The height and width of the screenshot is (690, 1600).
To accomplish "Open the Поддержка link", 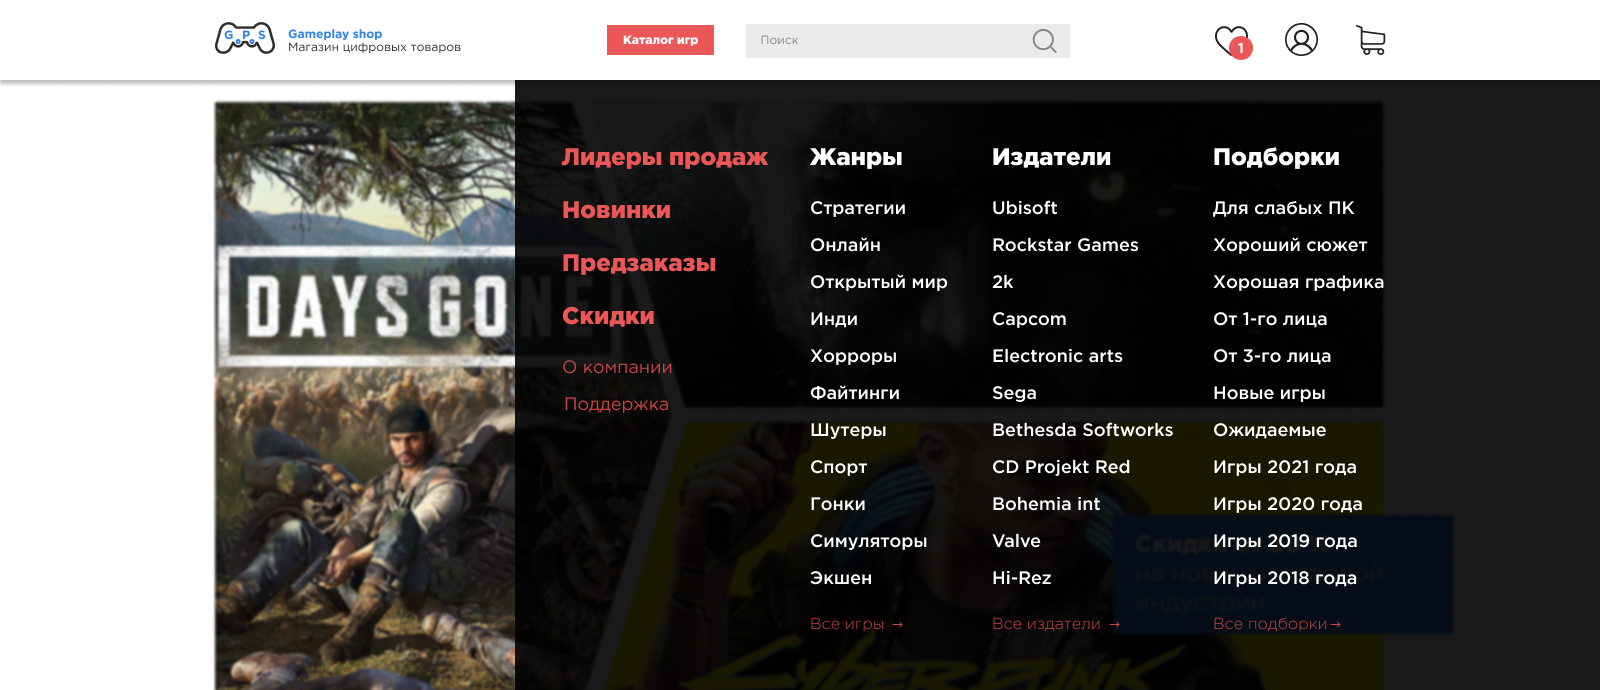I will click(x=616, y=404).
